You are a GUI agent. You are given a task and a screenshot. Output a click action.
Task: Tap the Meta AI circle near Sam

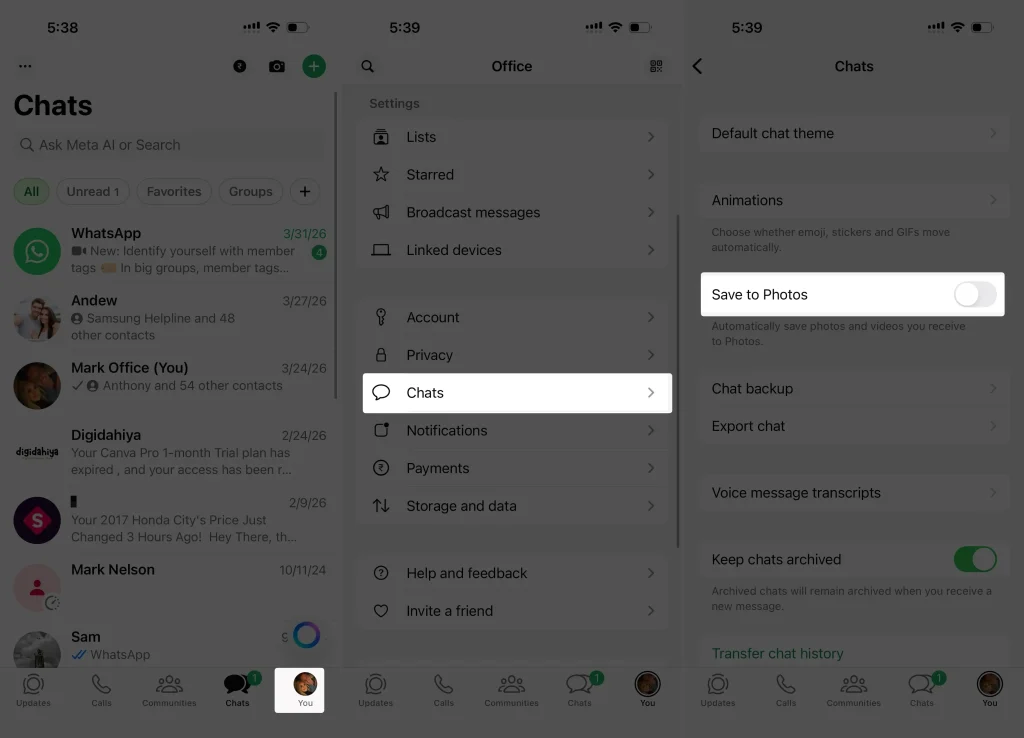[306, 635]
